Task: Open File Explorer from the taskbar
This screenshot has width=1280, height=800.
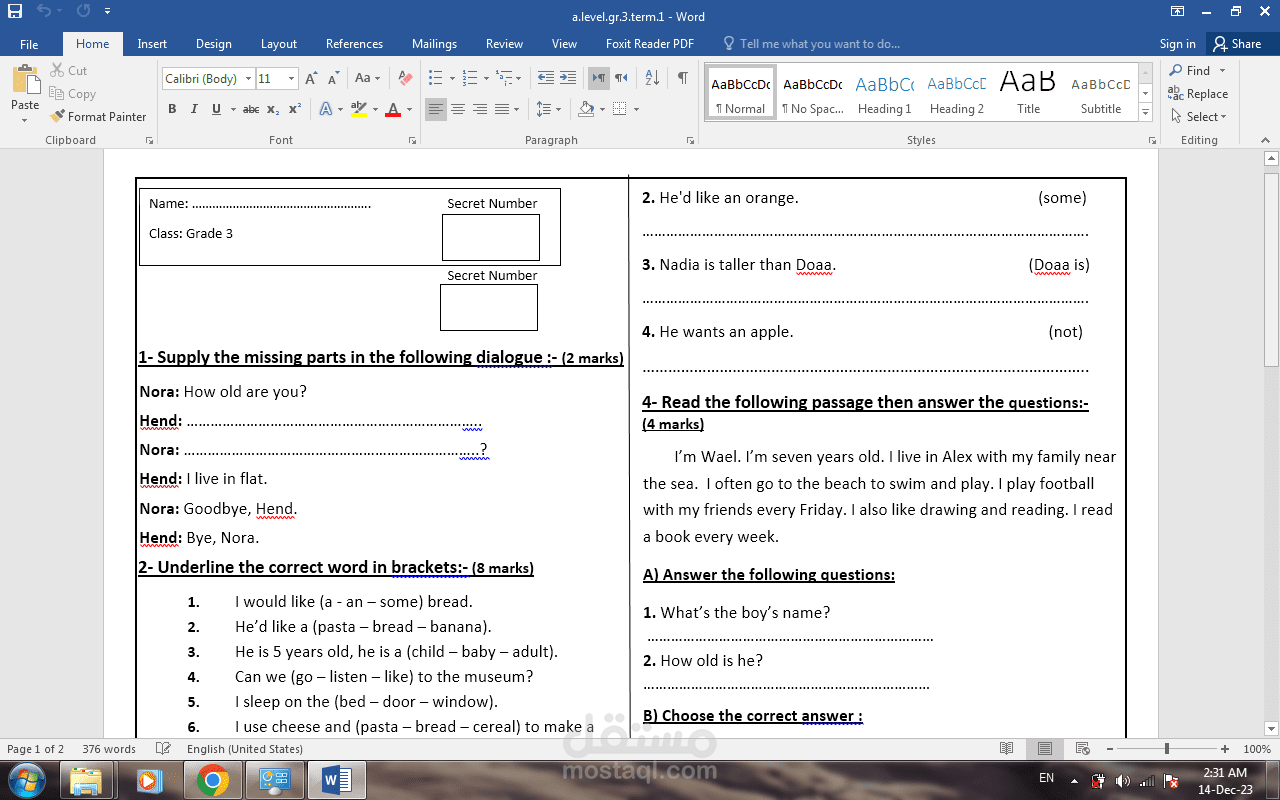Action: (86, 779)
